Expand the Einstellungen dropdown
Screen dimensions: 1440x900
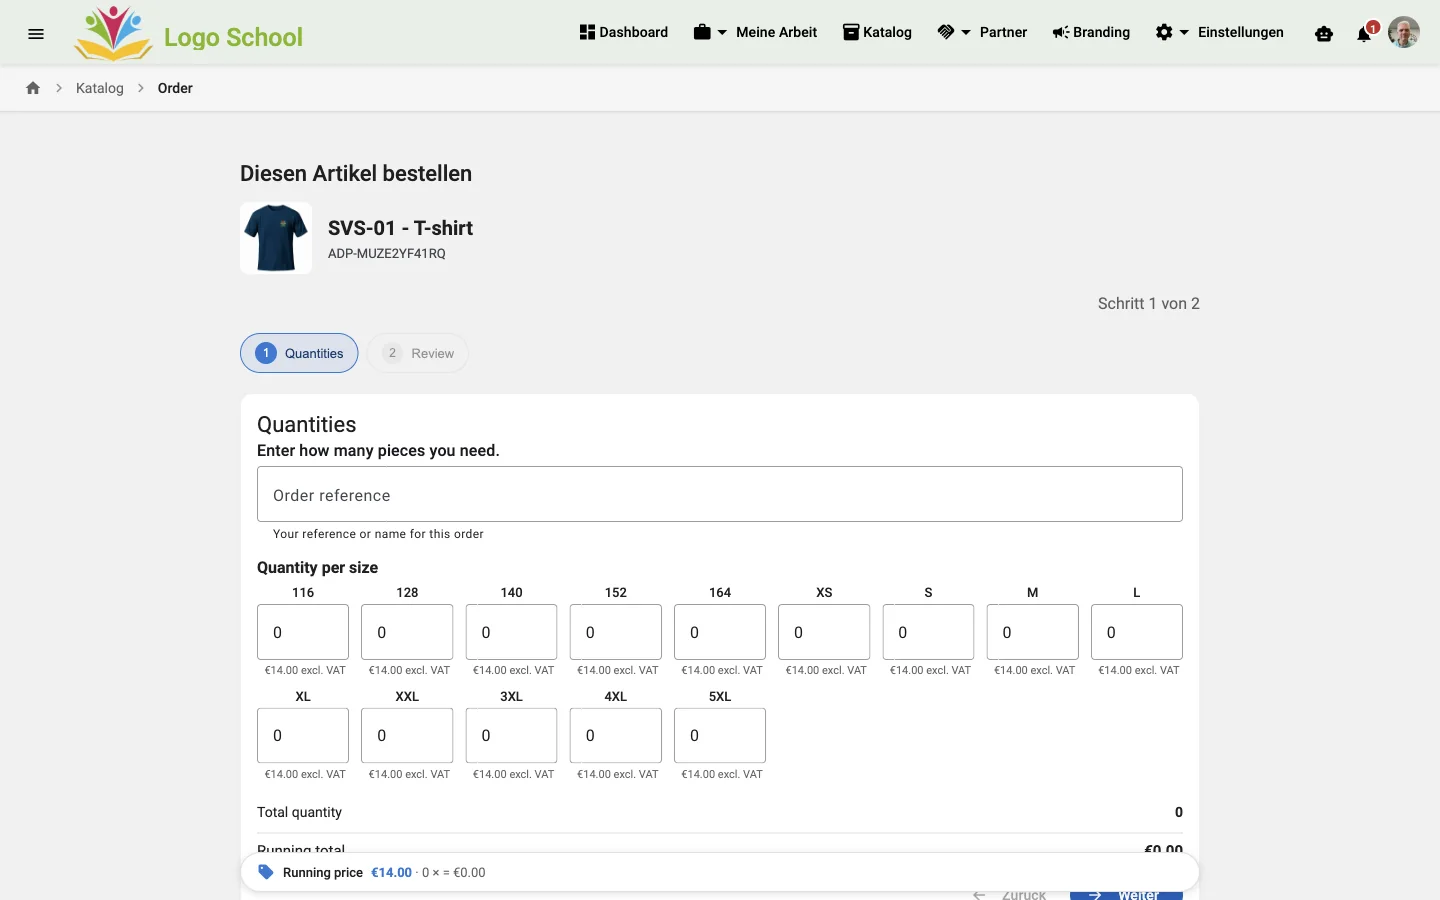(x=1219, y=32)
